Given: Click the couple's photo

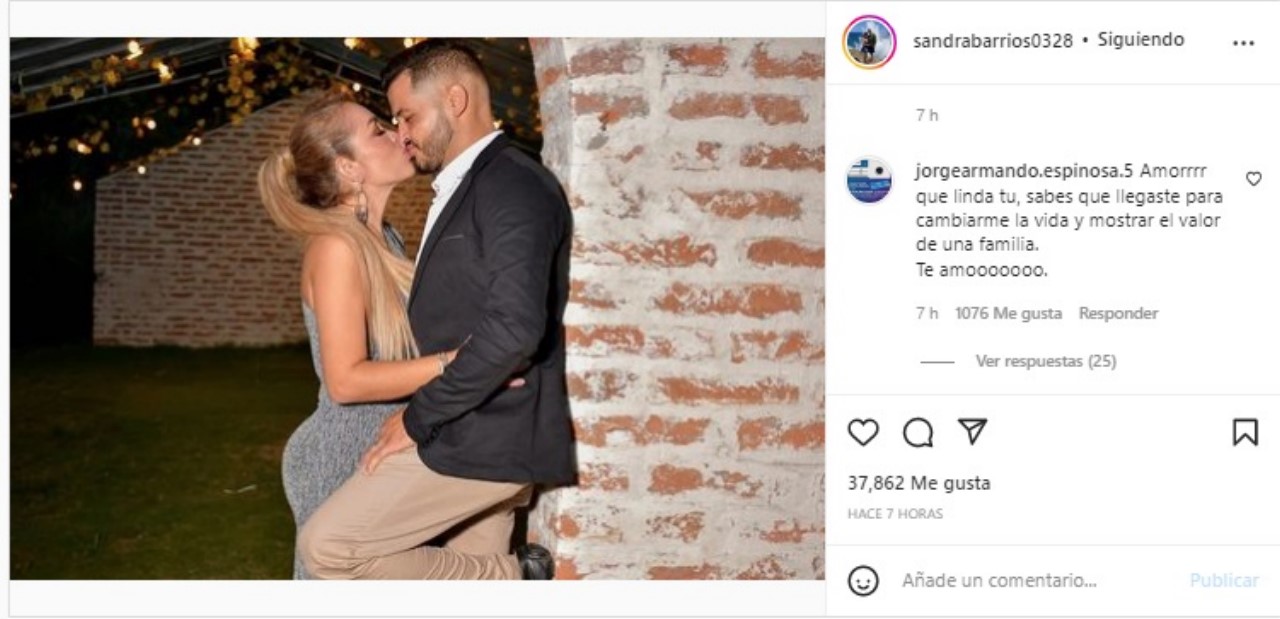Looking at the screenshot, I should click(417, 308).
